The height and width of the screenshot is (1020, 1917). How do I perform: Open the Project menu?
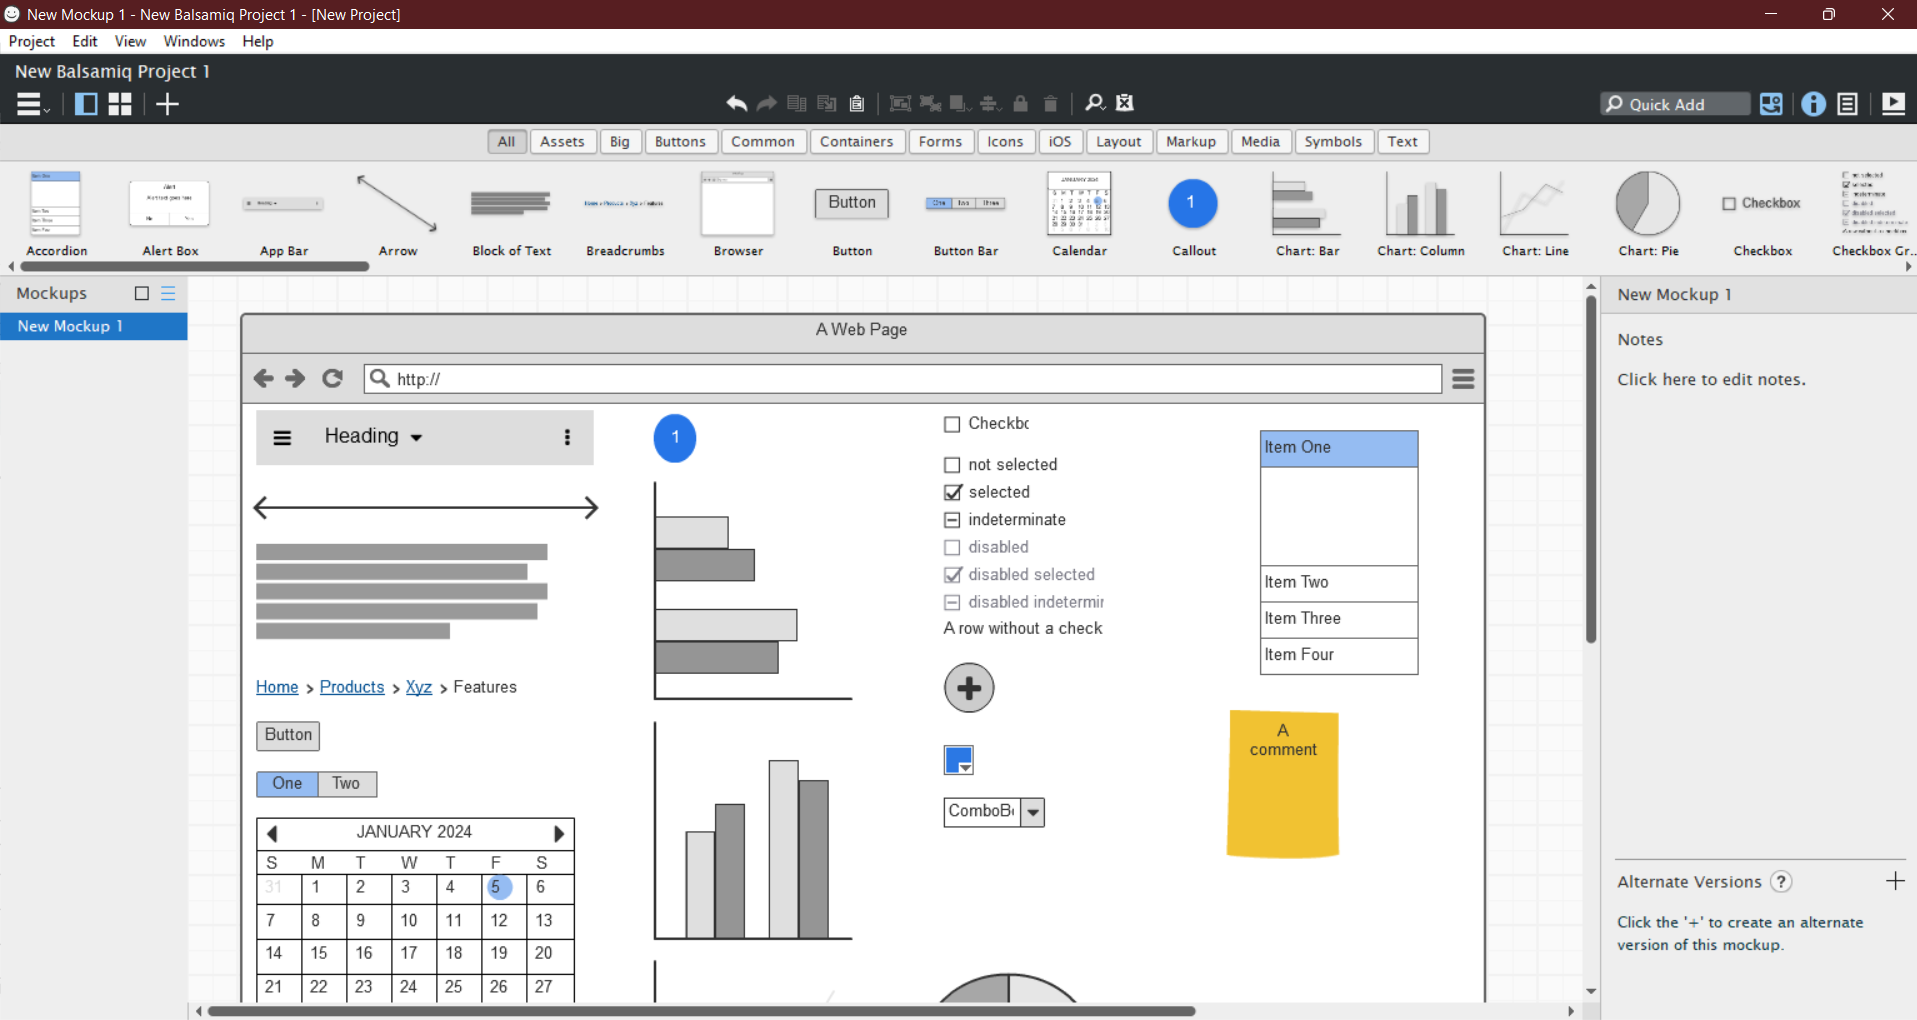coord(31,41)
